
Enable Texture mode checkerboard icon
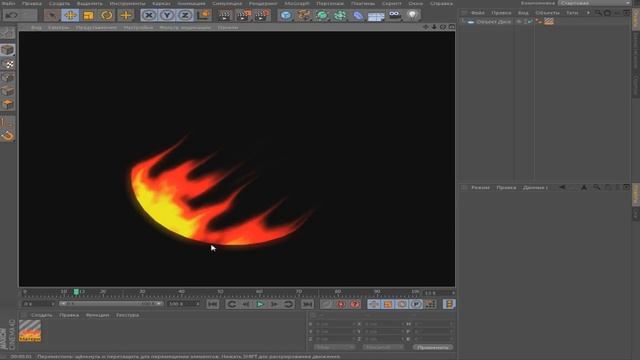click(x=8, y=64)
